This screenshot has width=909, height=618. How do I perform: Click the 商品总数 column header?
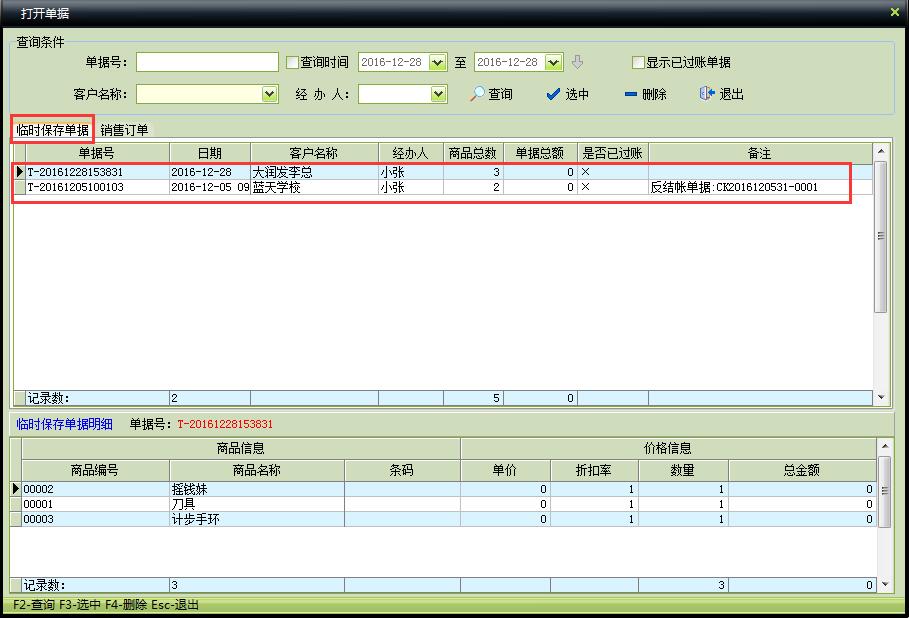coord(473,153)
